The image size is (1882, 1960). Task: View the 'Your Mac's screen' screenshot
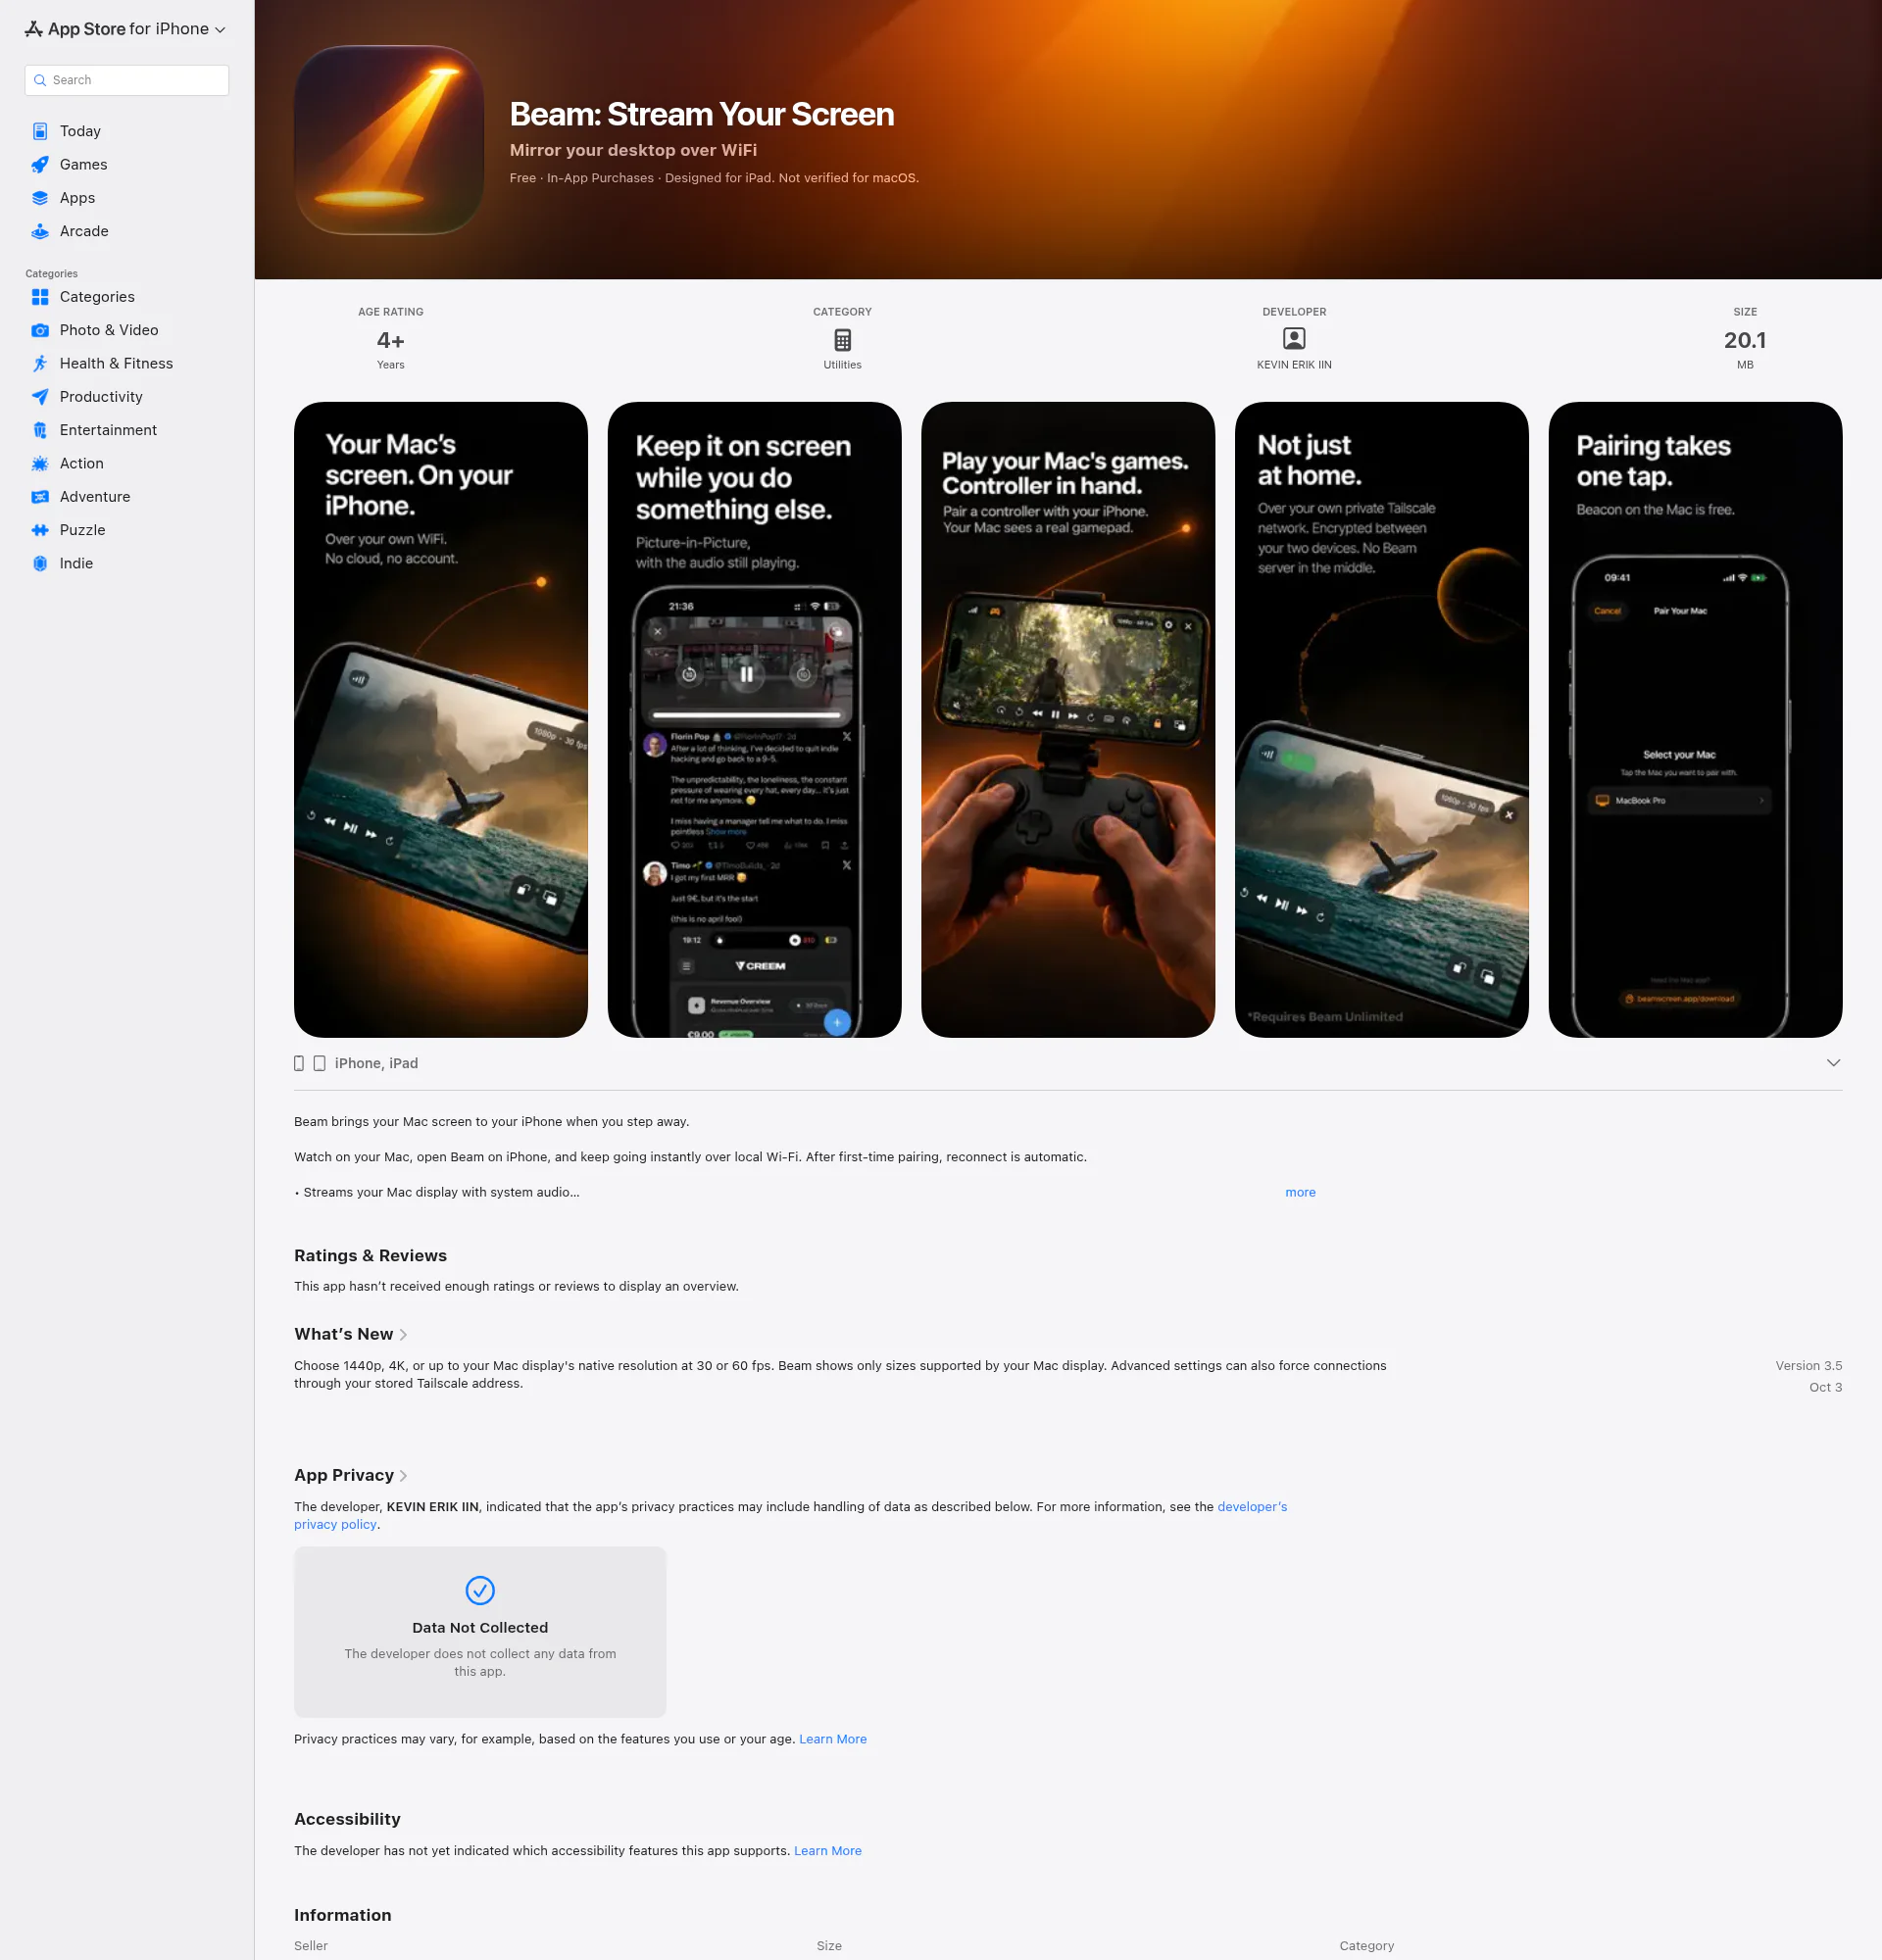(x=441, y=720)
